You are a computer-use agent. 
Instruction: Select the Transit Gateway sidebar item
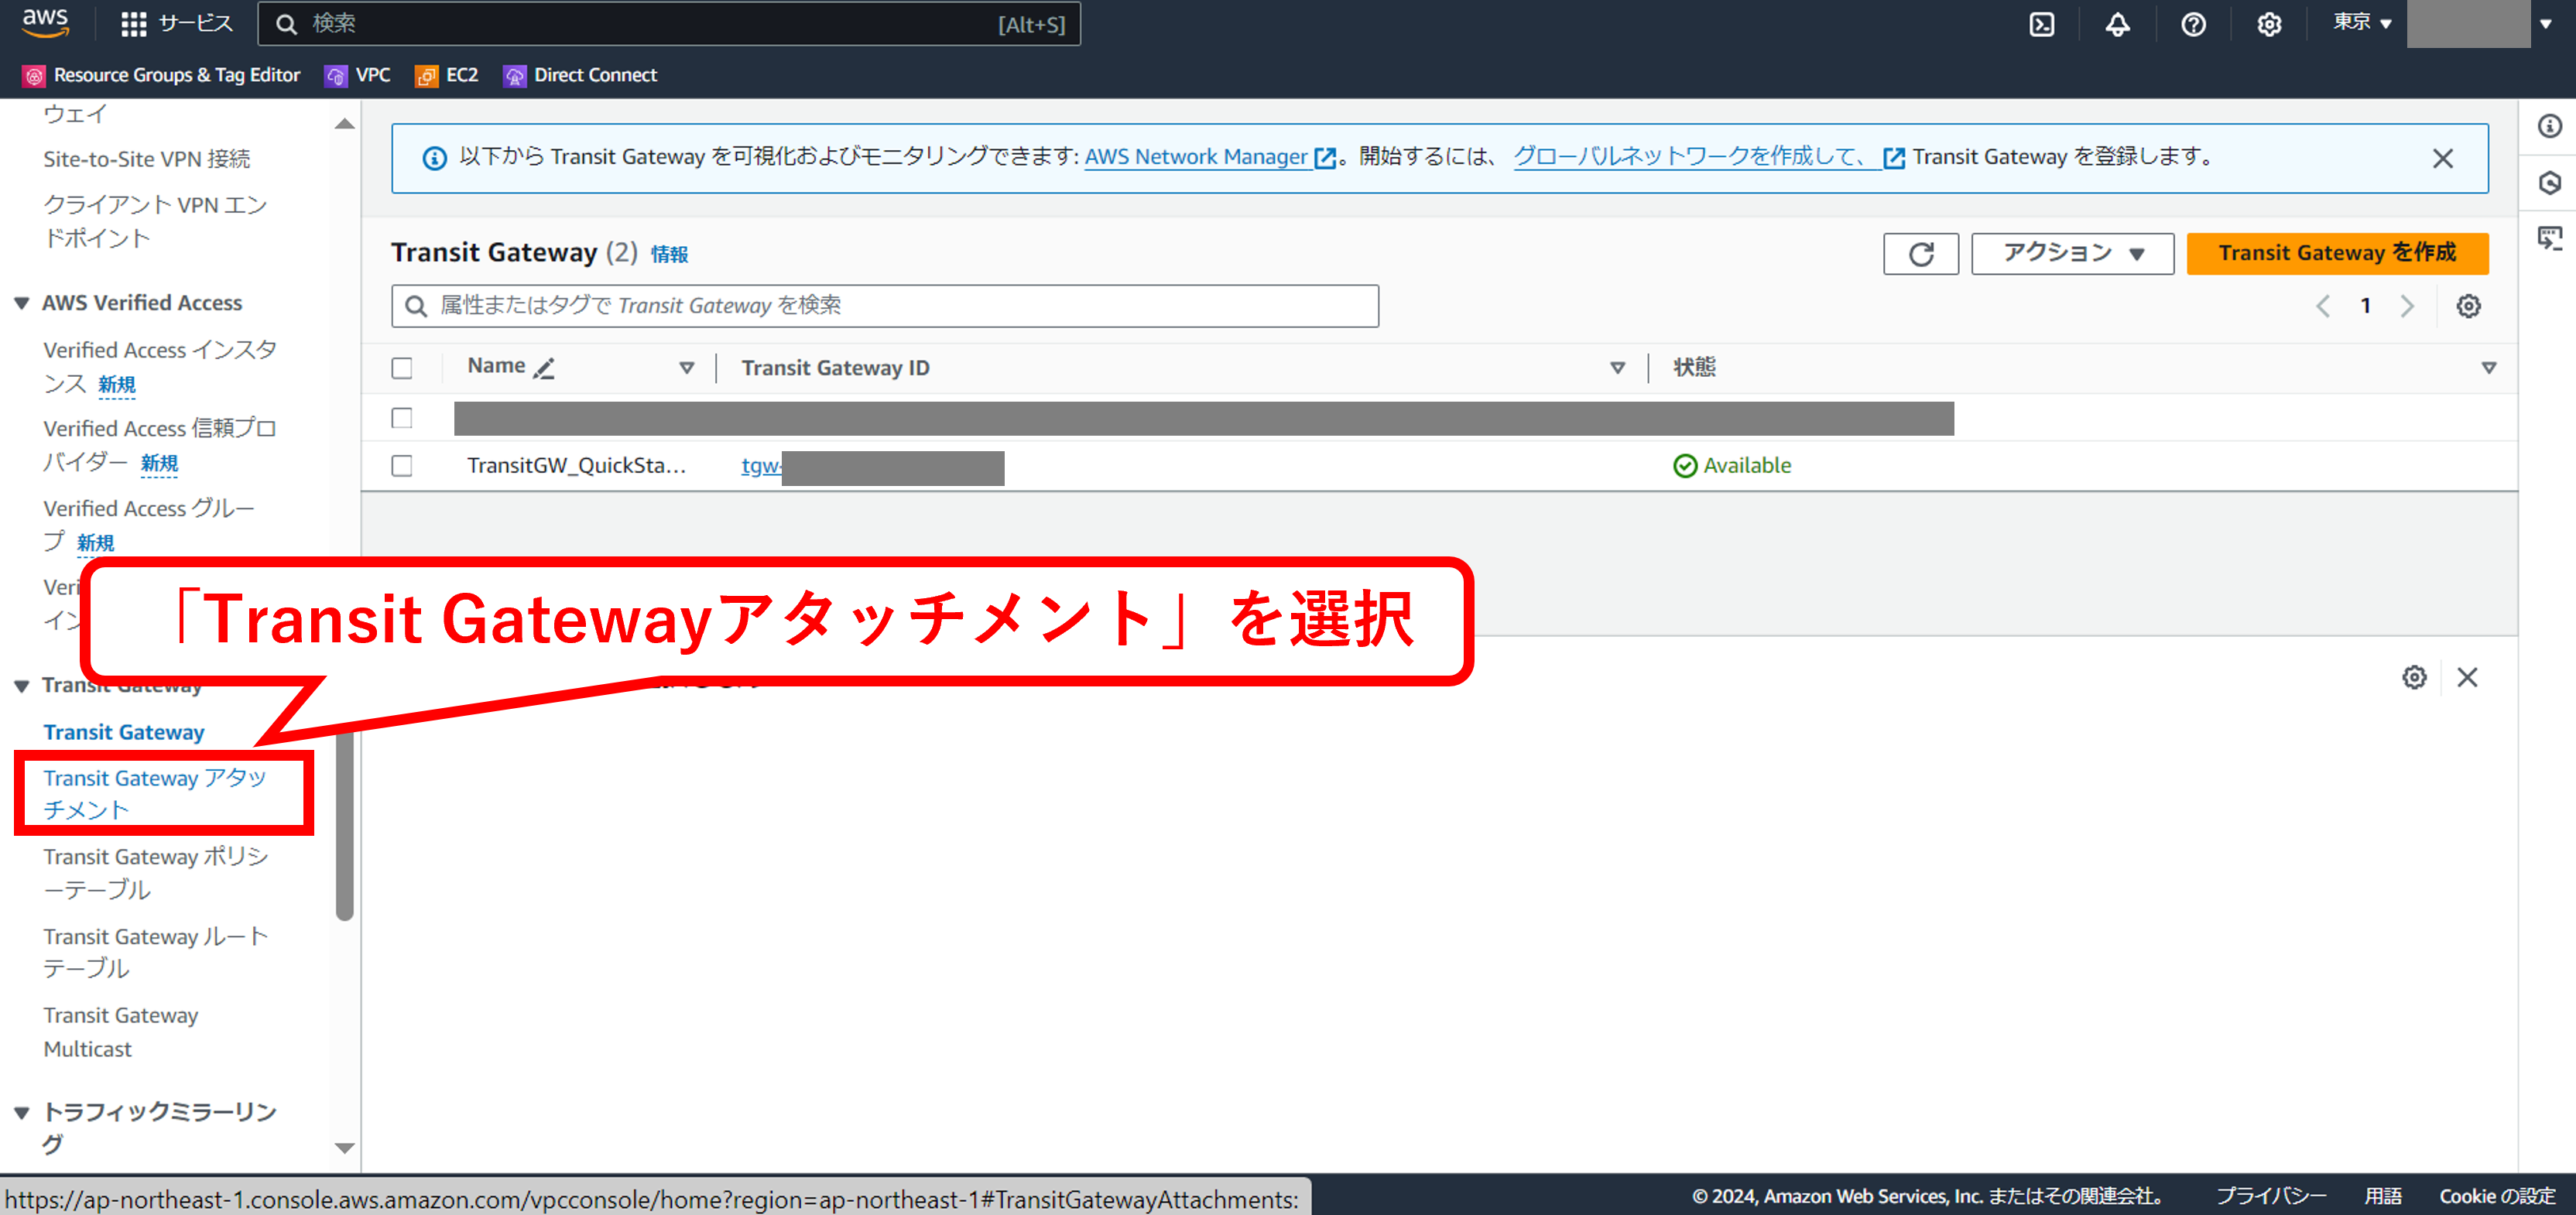pos(124,732)
